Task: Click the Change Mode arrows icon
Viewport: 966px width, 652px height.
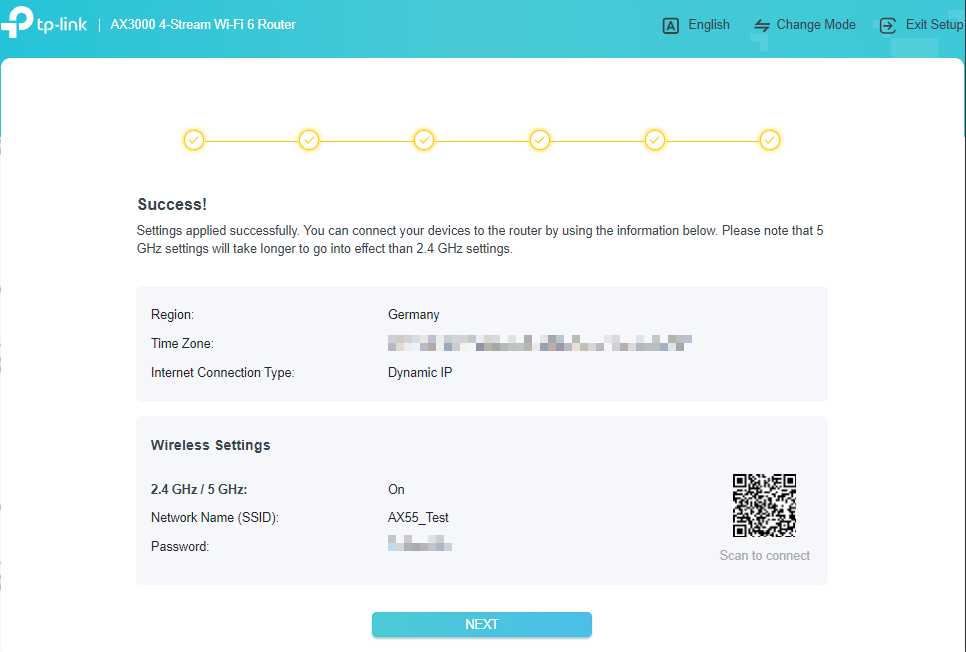Action: (760, 25)
